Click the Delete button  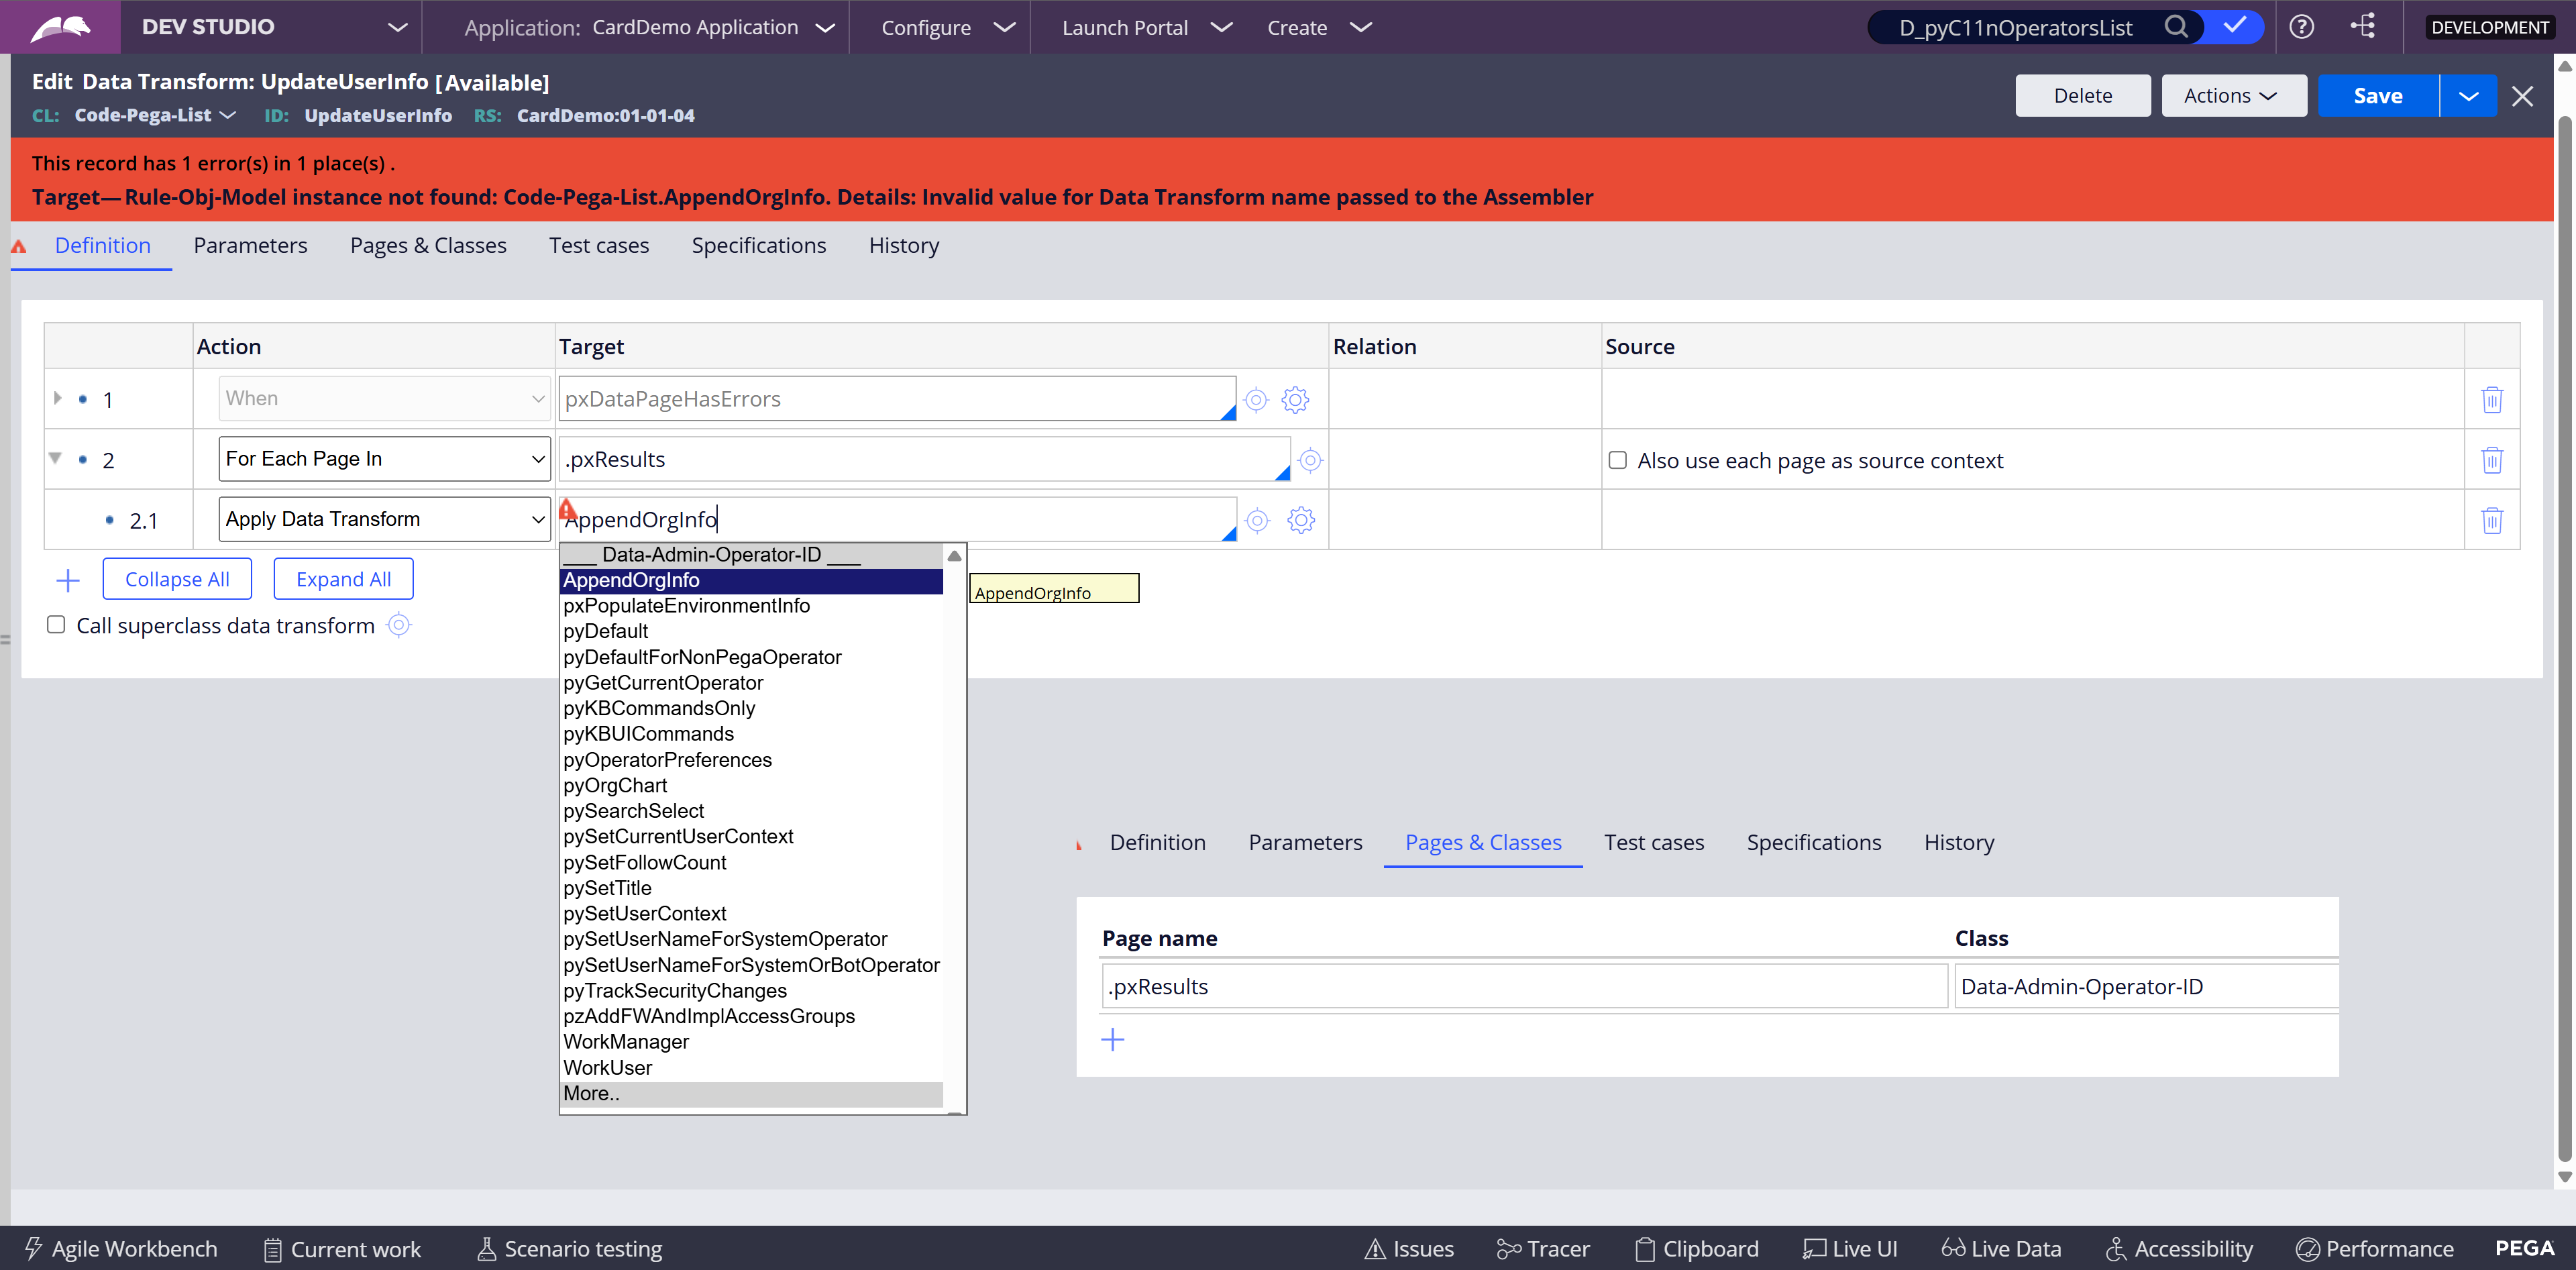(2082, 96)
